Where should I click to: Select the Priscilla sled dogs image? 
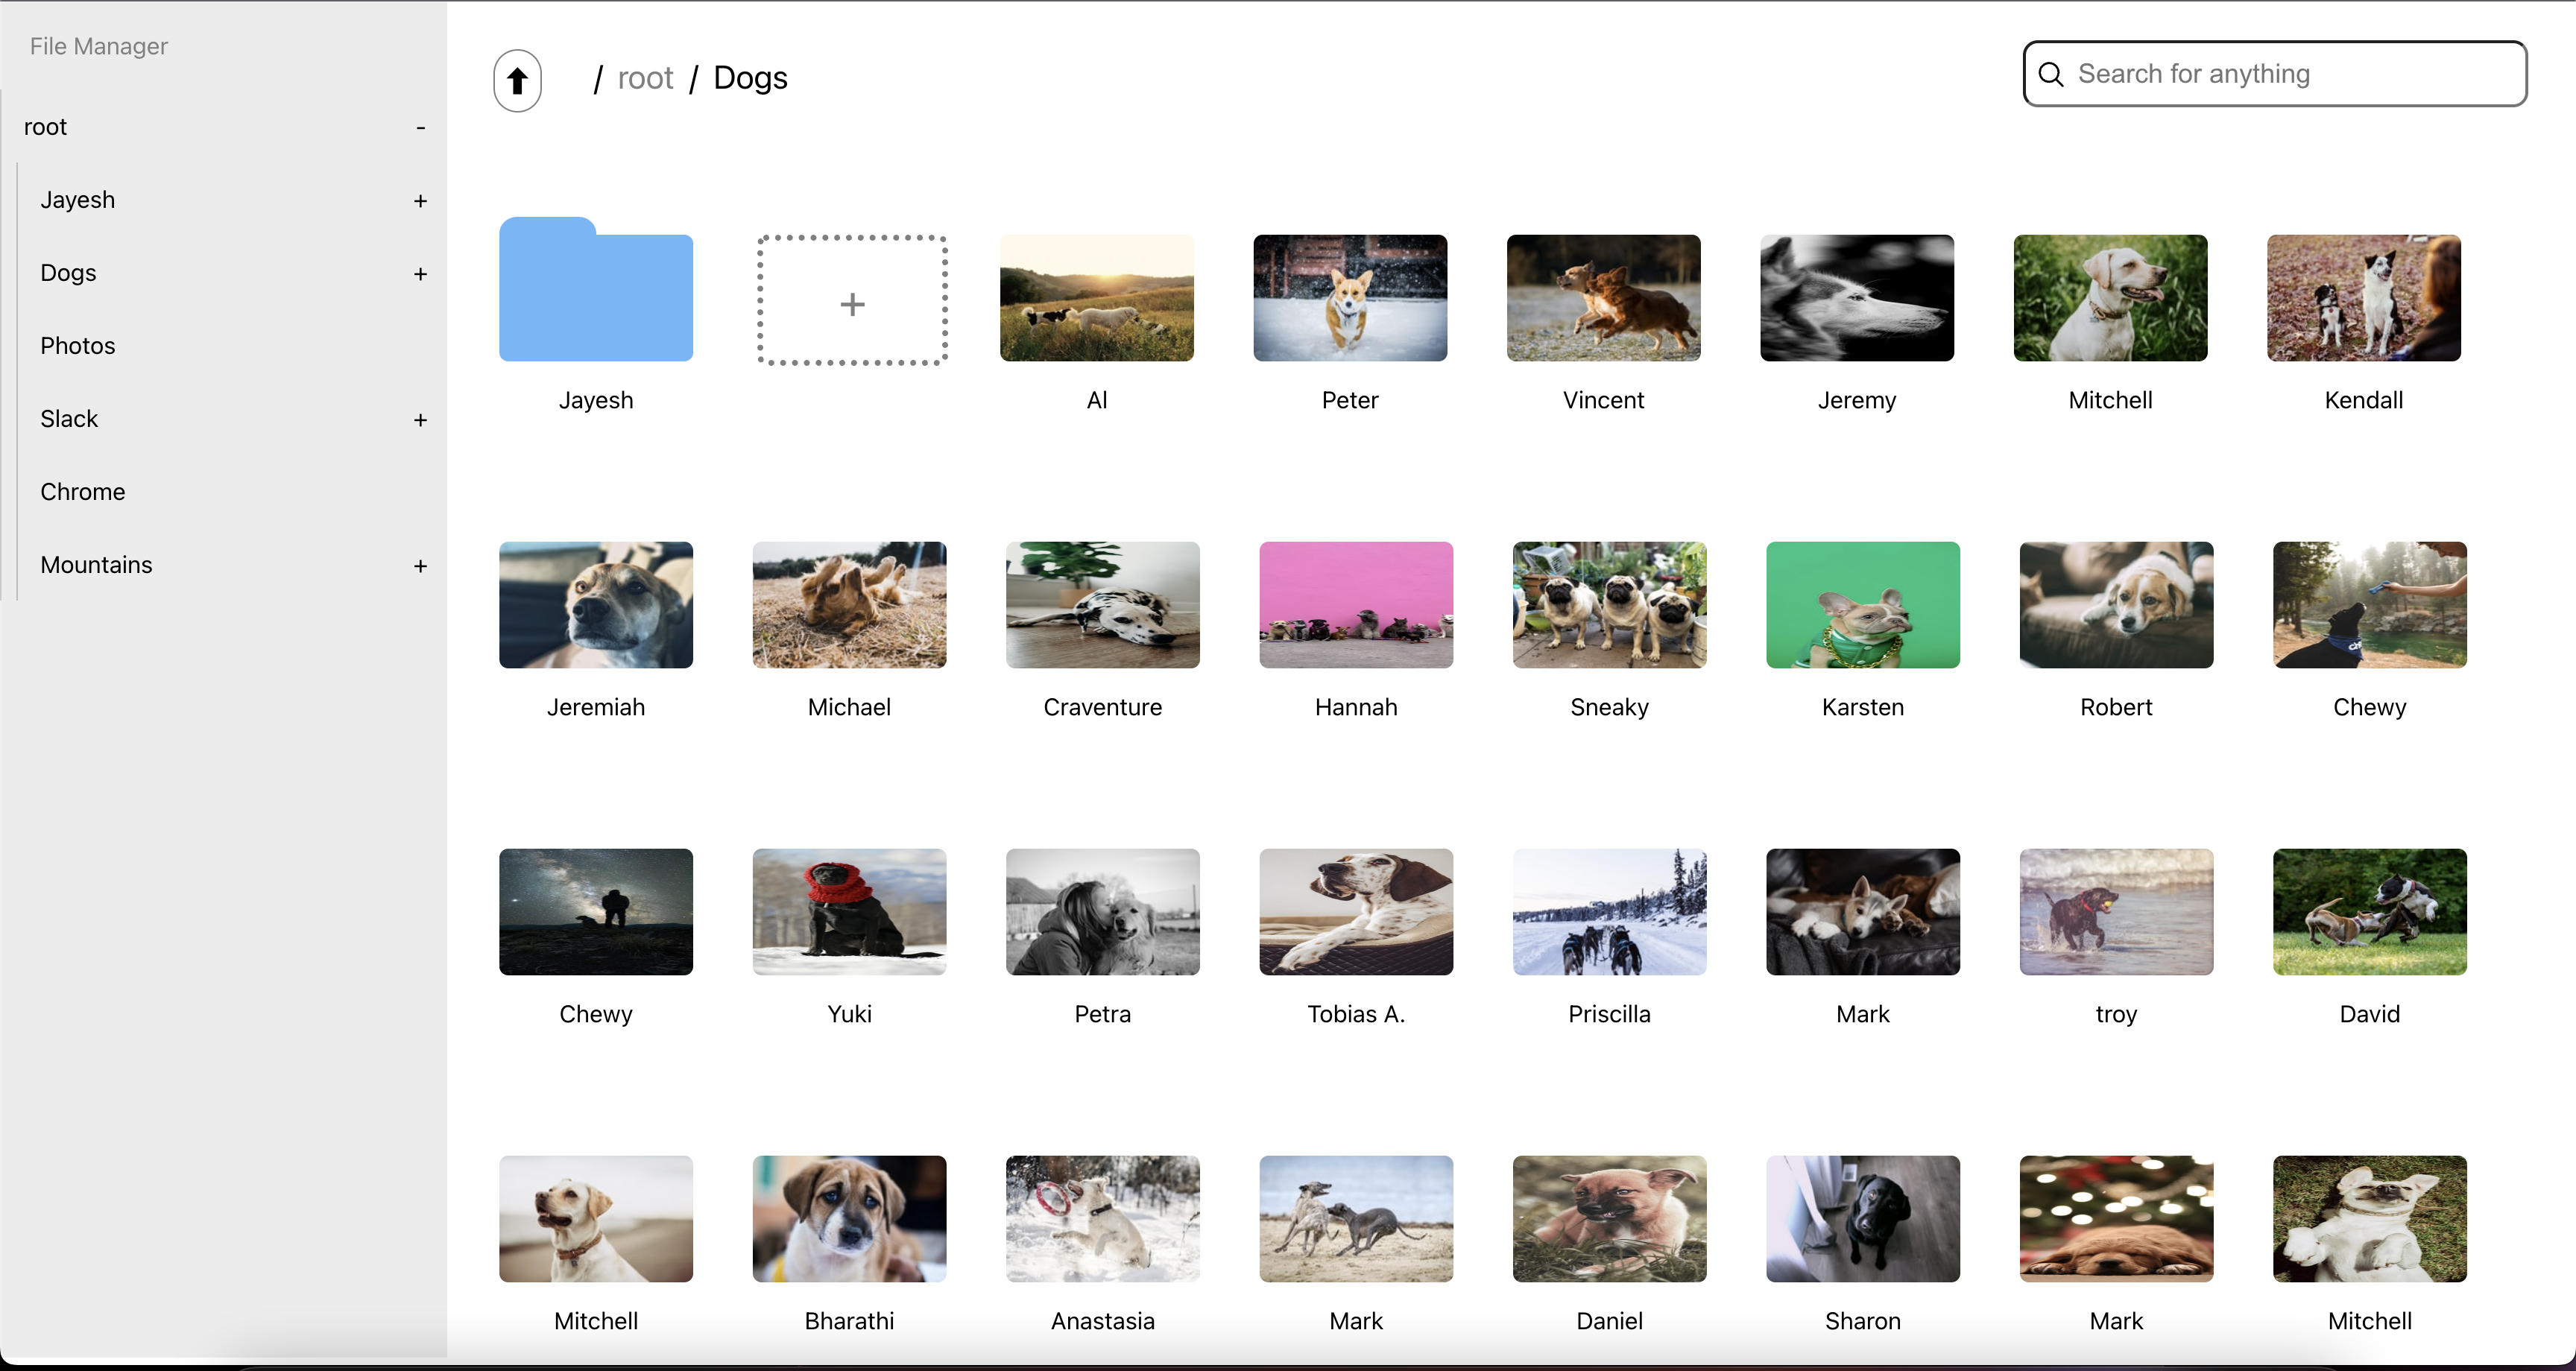pyautogui.click(x=1609, y=912)
